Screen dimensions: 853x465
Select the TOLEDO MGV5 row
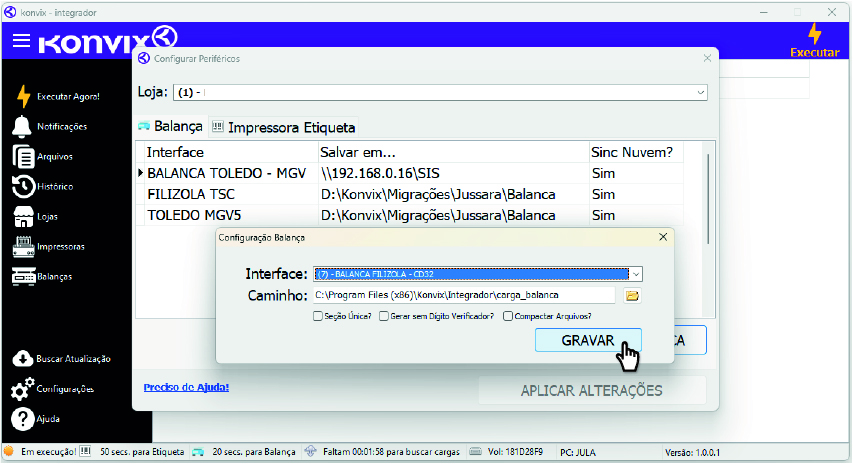point(409,216)
